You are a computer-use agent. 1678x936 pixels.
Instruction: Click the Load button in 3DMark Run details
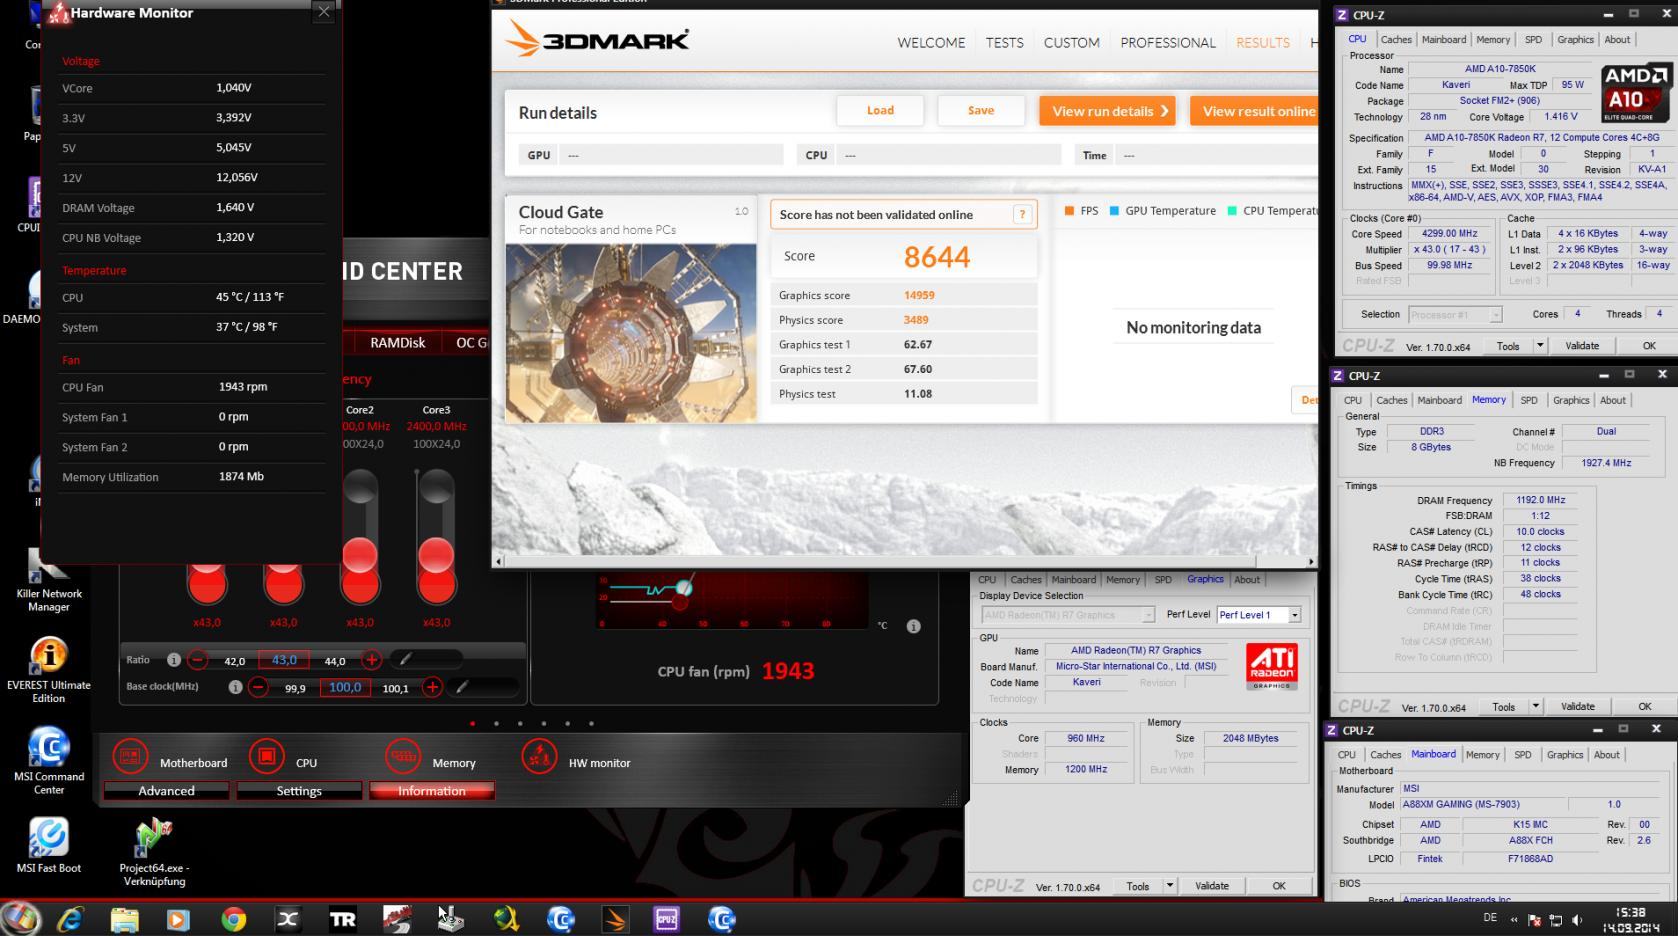click(880, 110)
